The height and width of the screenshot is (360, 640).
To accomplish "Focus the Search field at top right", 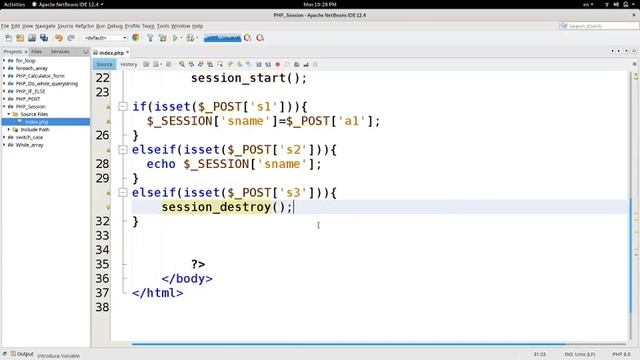I will click(599, 26).
